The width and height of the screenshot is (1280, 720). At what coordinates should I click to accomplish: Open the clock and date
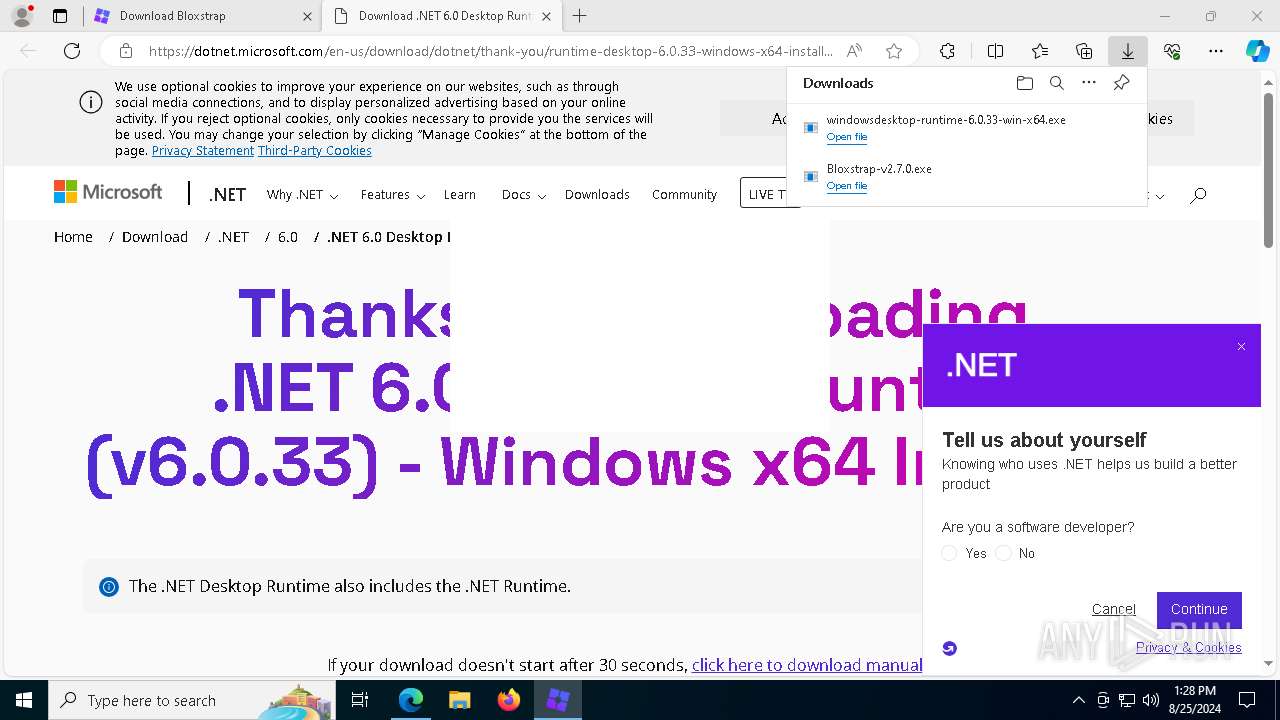1195,700
